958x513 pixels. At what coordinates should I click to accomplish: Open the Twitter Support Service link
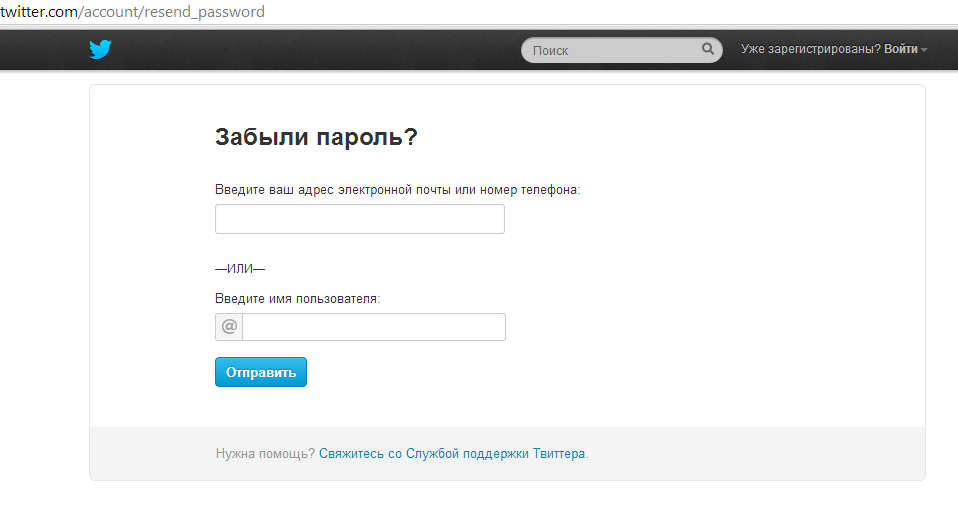pos(452,453)
